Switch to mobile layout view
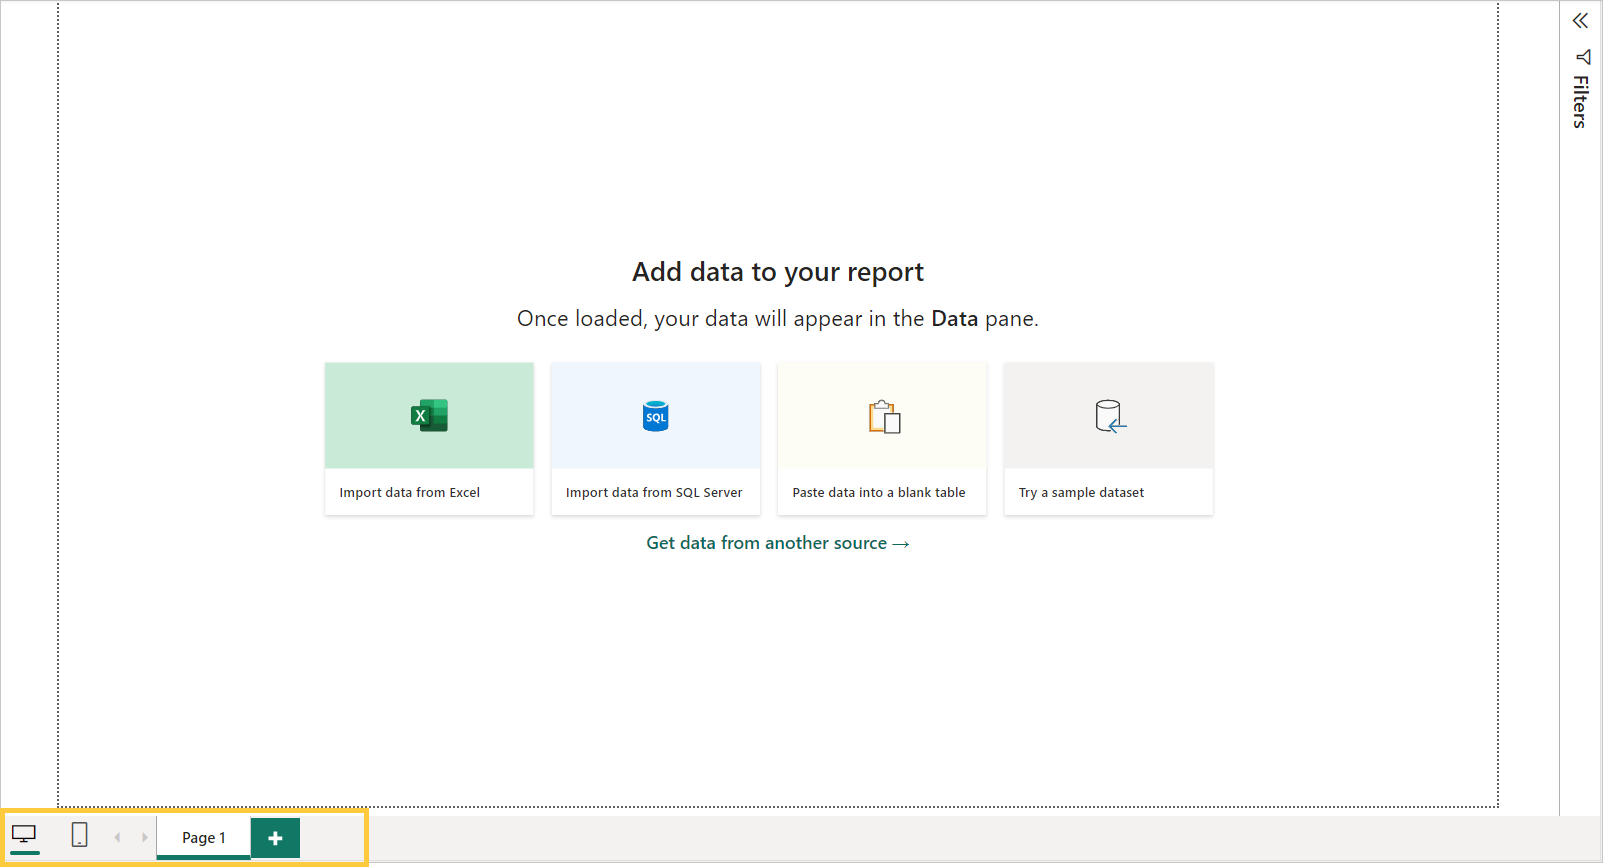Viewport: 1603px width, 867px height. point(80,835)
